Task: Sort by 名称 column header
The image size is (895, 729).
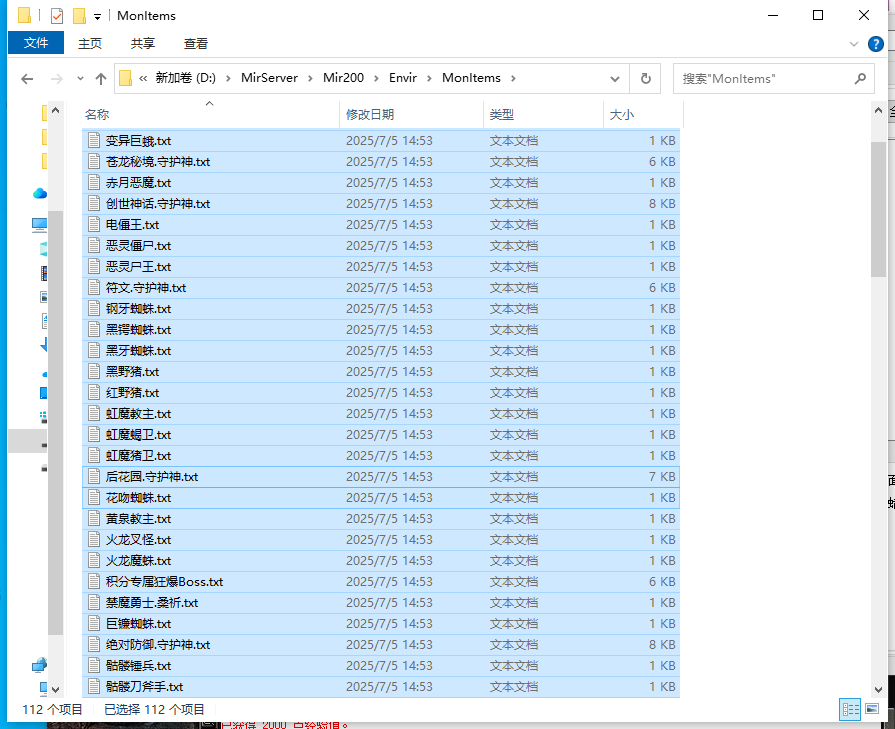Action: tap(211, 114)
